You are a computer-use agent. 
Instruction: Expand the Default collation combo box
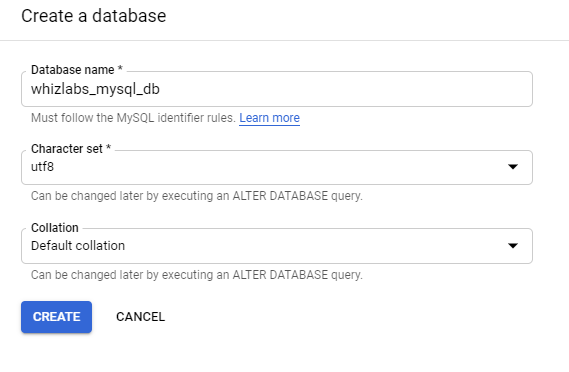click(277, 246)
